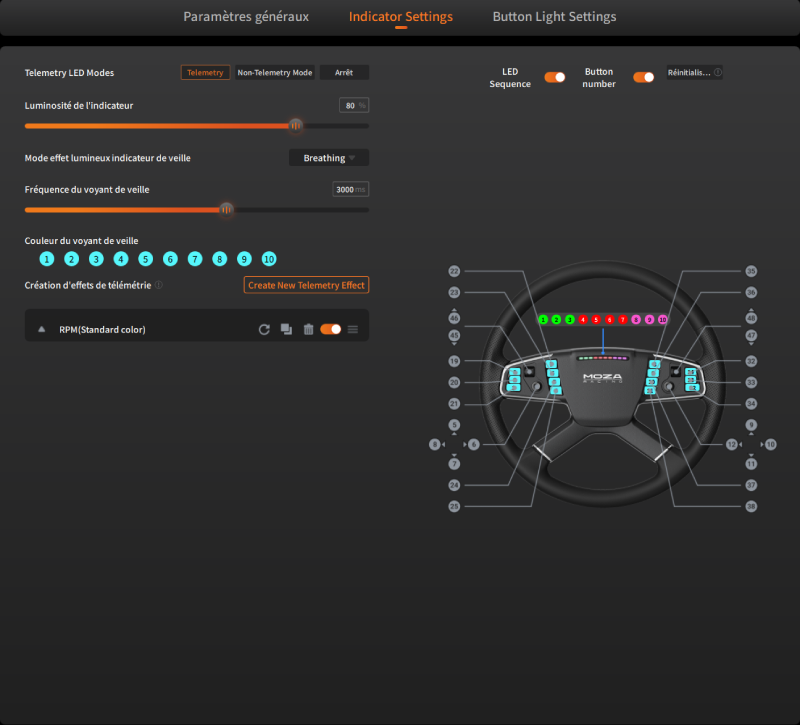The width and height of the screenshot is (800, 725).
Task: Click the info icon next to Création d'effets de télémétrie
Action: (157, 284)
